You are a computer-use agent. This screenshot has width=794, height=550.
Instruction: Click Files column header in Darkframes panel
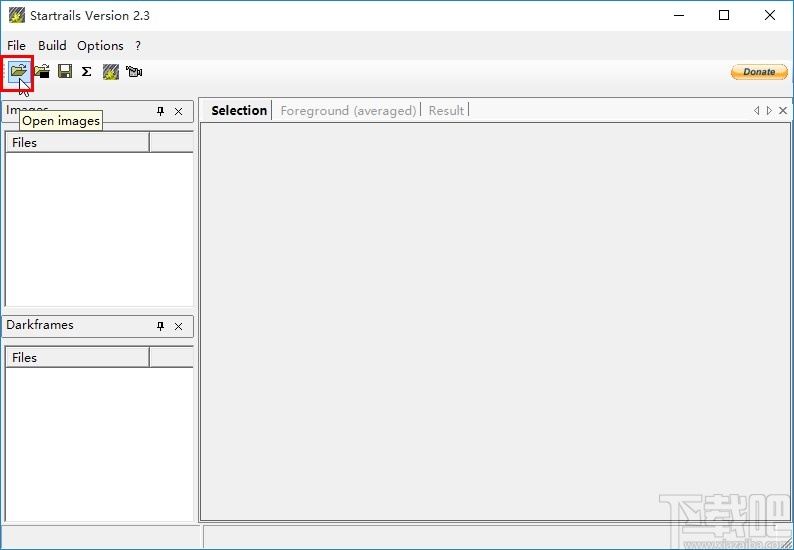click(x=77, y=358)
